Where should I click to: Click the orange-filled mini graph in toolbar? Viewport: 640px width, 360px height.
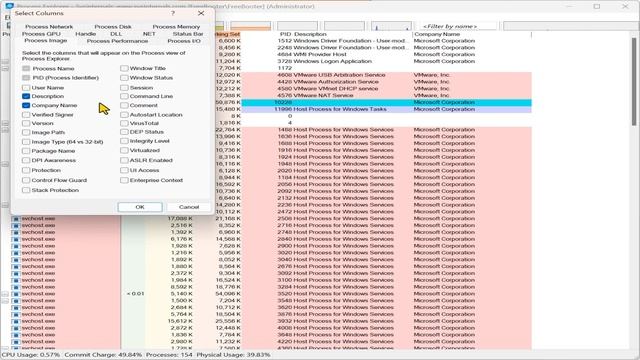coord(251,26)
